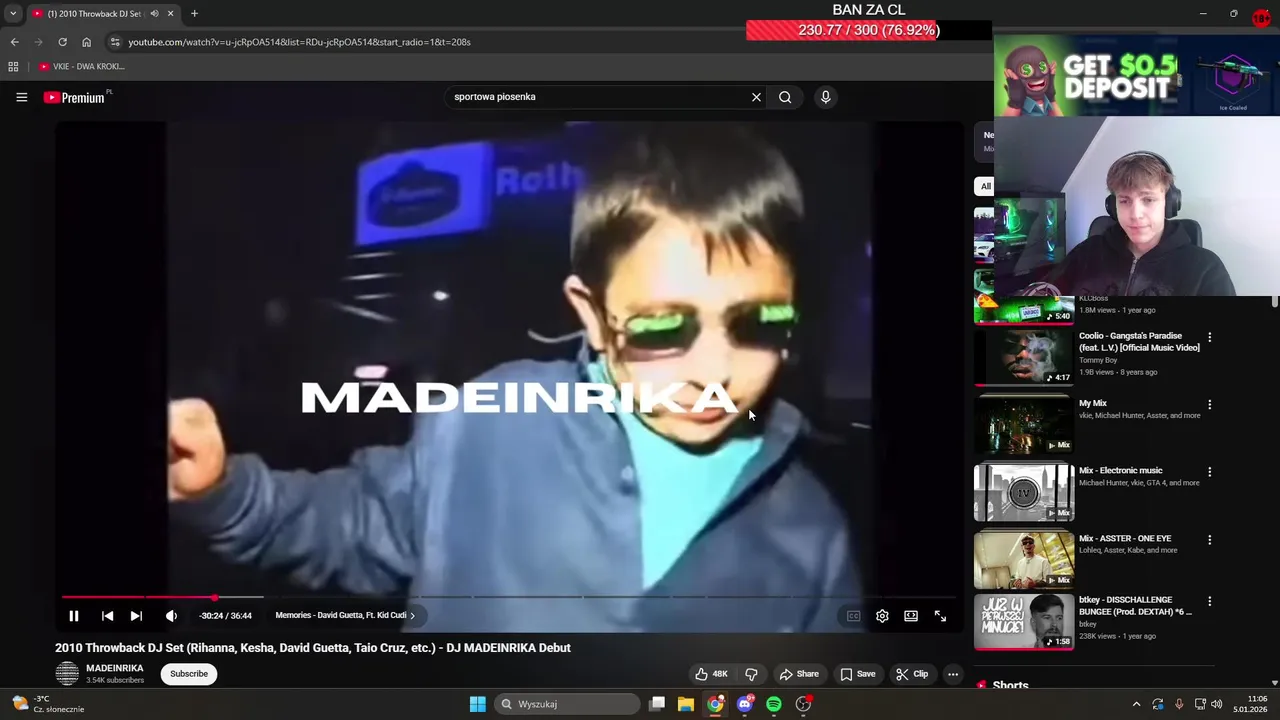Share the video

coord(799,674)
